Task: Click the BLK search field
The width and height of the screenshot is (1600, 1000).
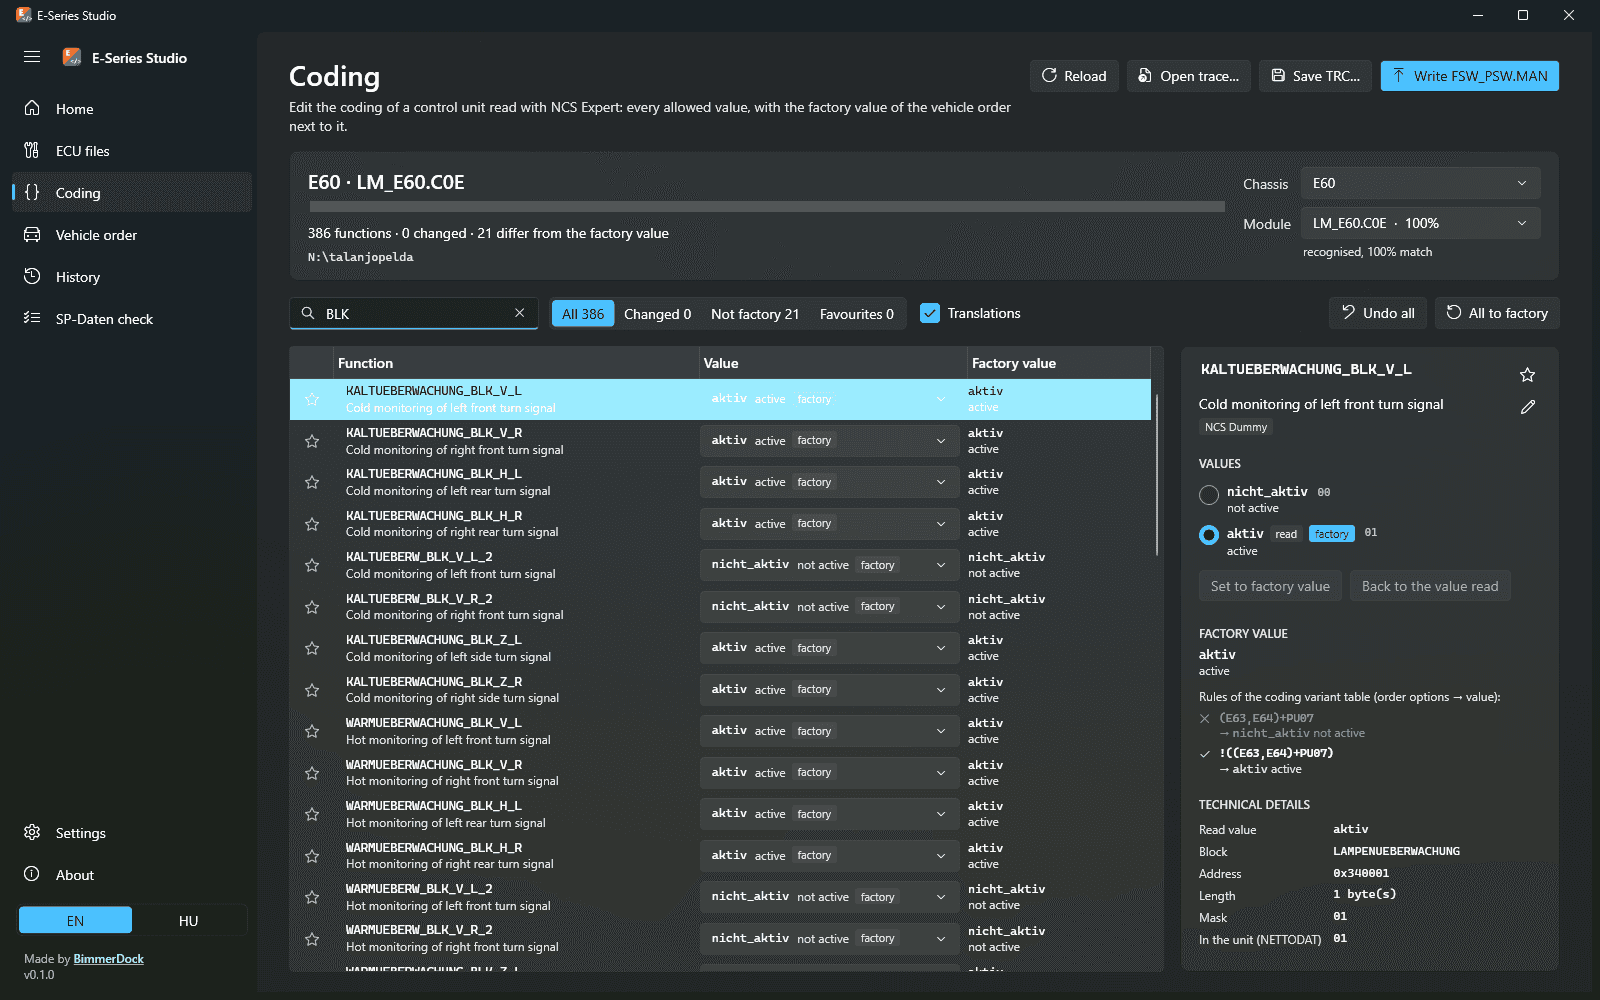Action: [414, 313]
